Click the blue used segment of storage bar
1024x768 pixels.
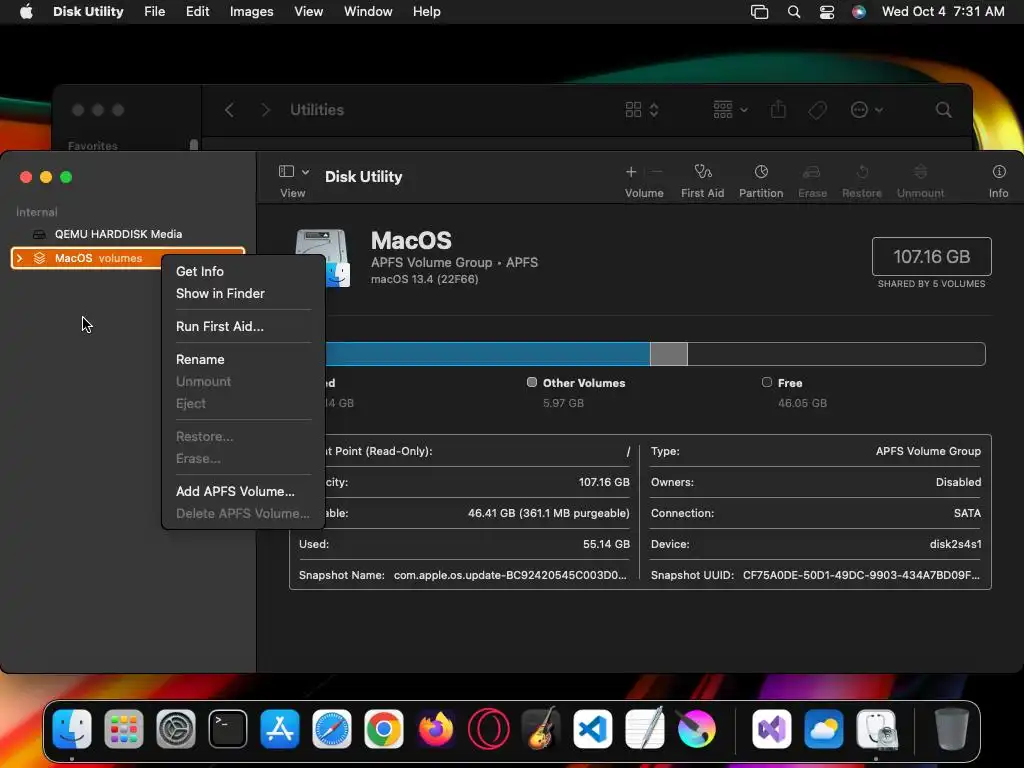[487, 354]
